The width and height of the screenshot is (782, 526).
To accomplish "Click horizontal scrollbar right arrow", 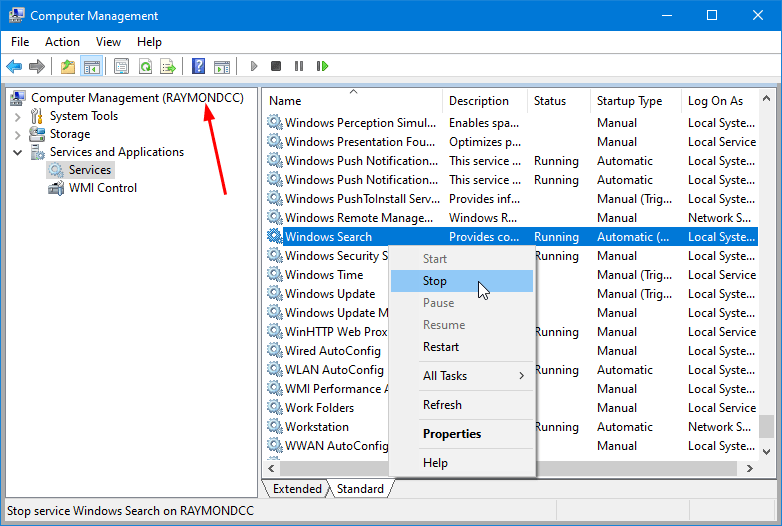I will (749, 468).
